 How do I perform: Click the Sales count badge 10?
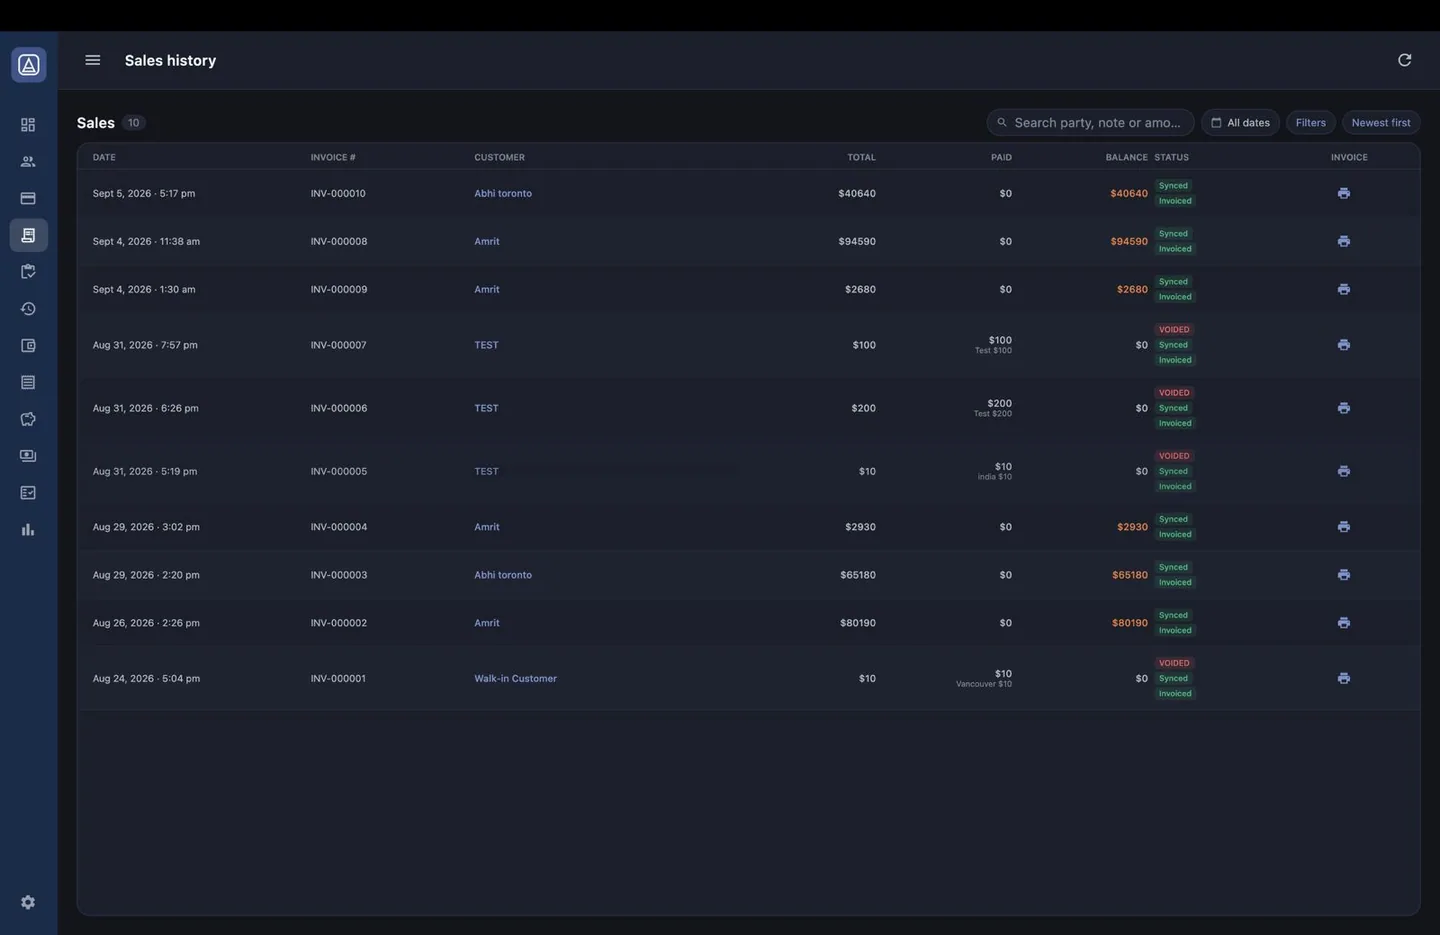click(133, 123)
